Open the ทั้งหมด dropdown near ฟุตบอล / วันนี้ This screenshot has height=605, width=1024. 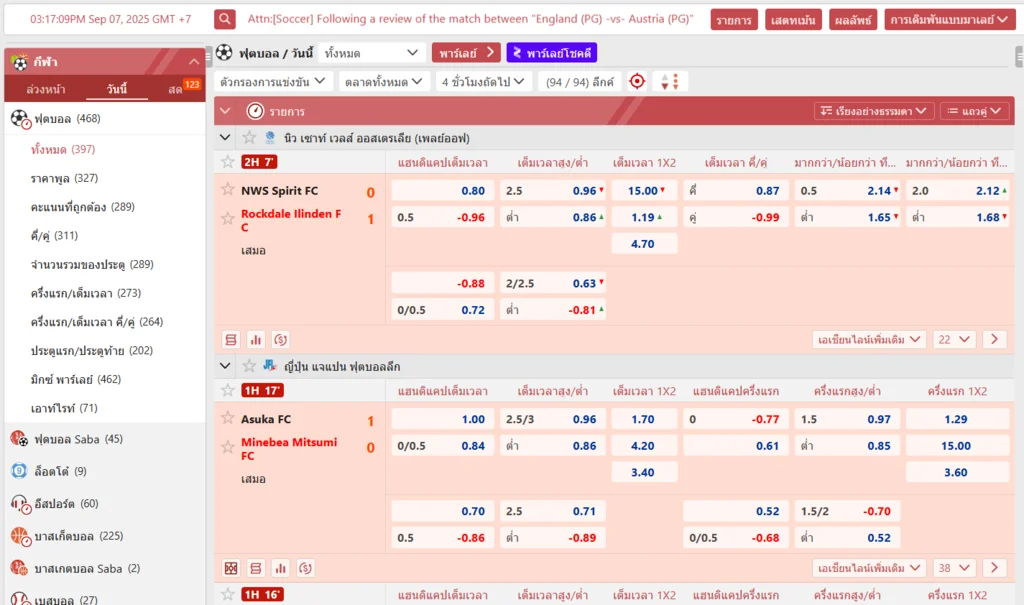click(x=371, y=52)
